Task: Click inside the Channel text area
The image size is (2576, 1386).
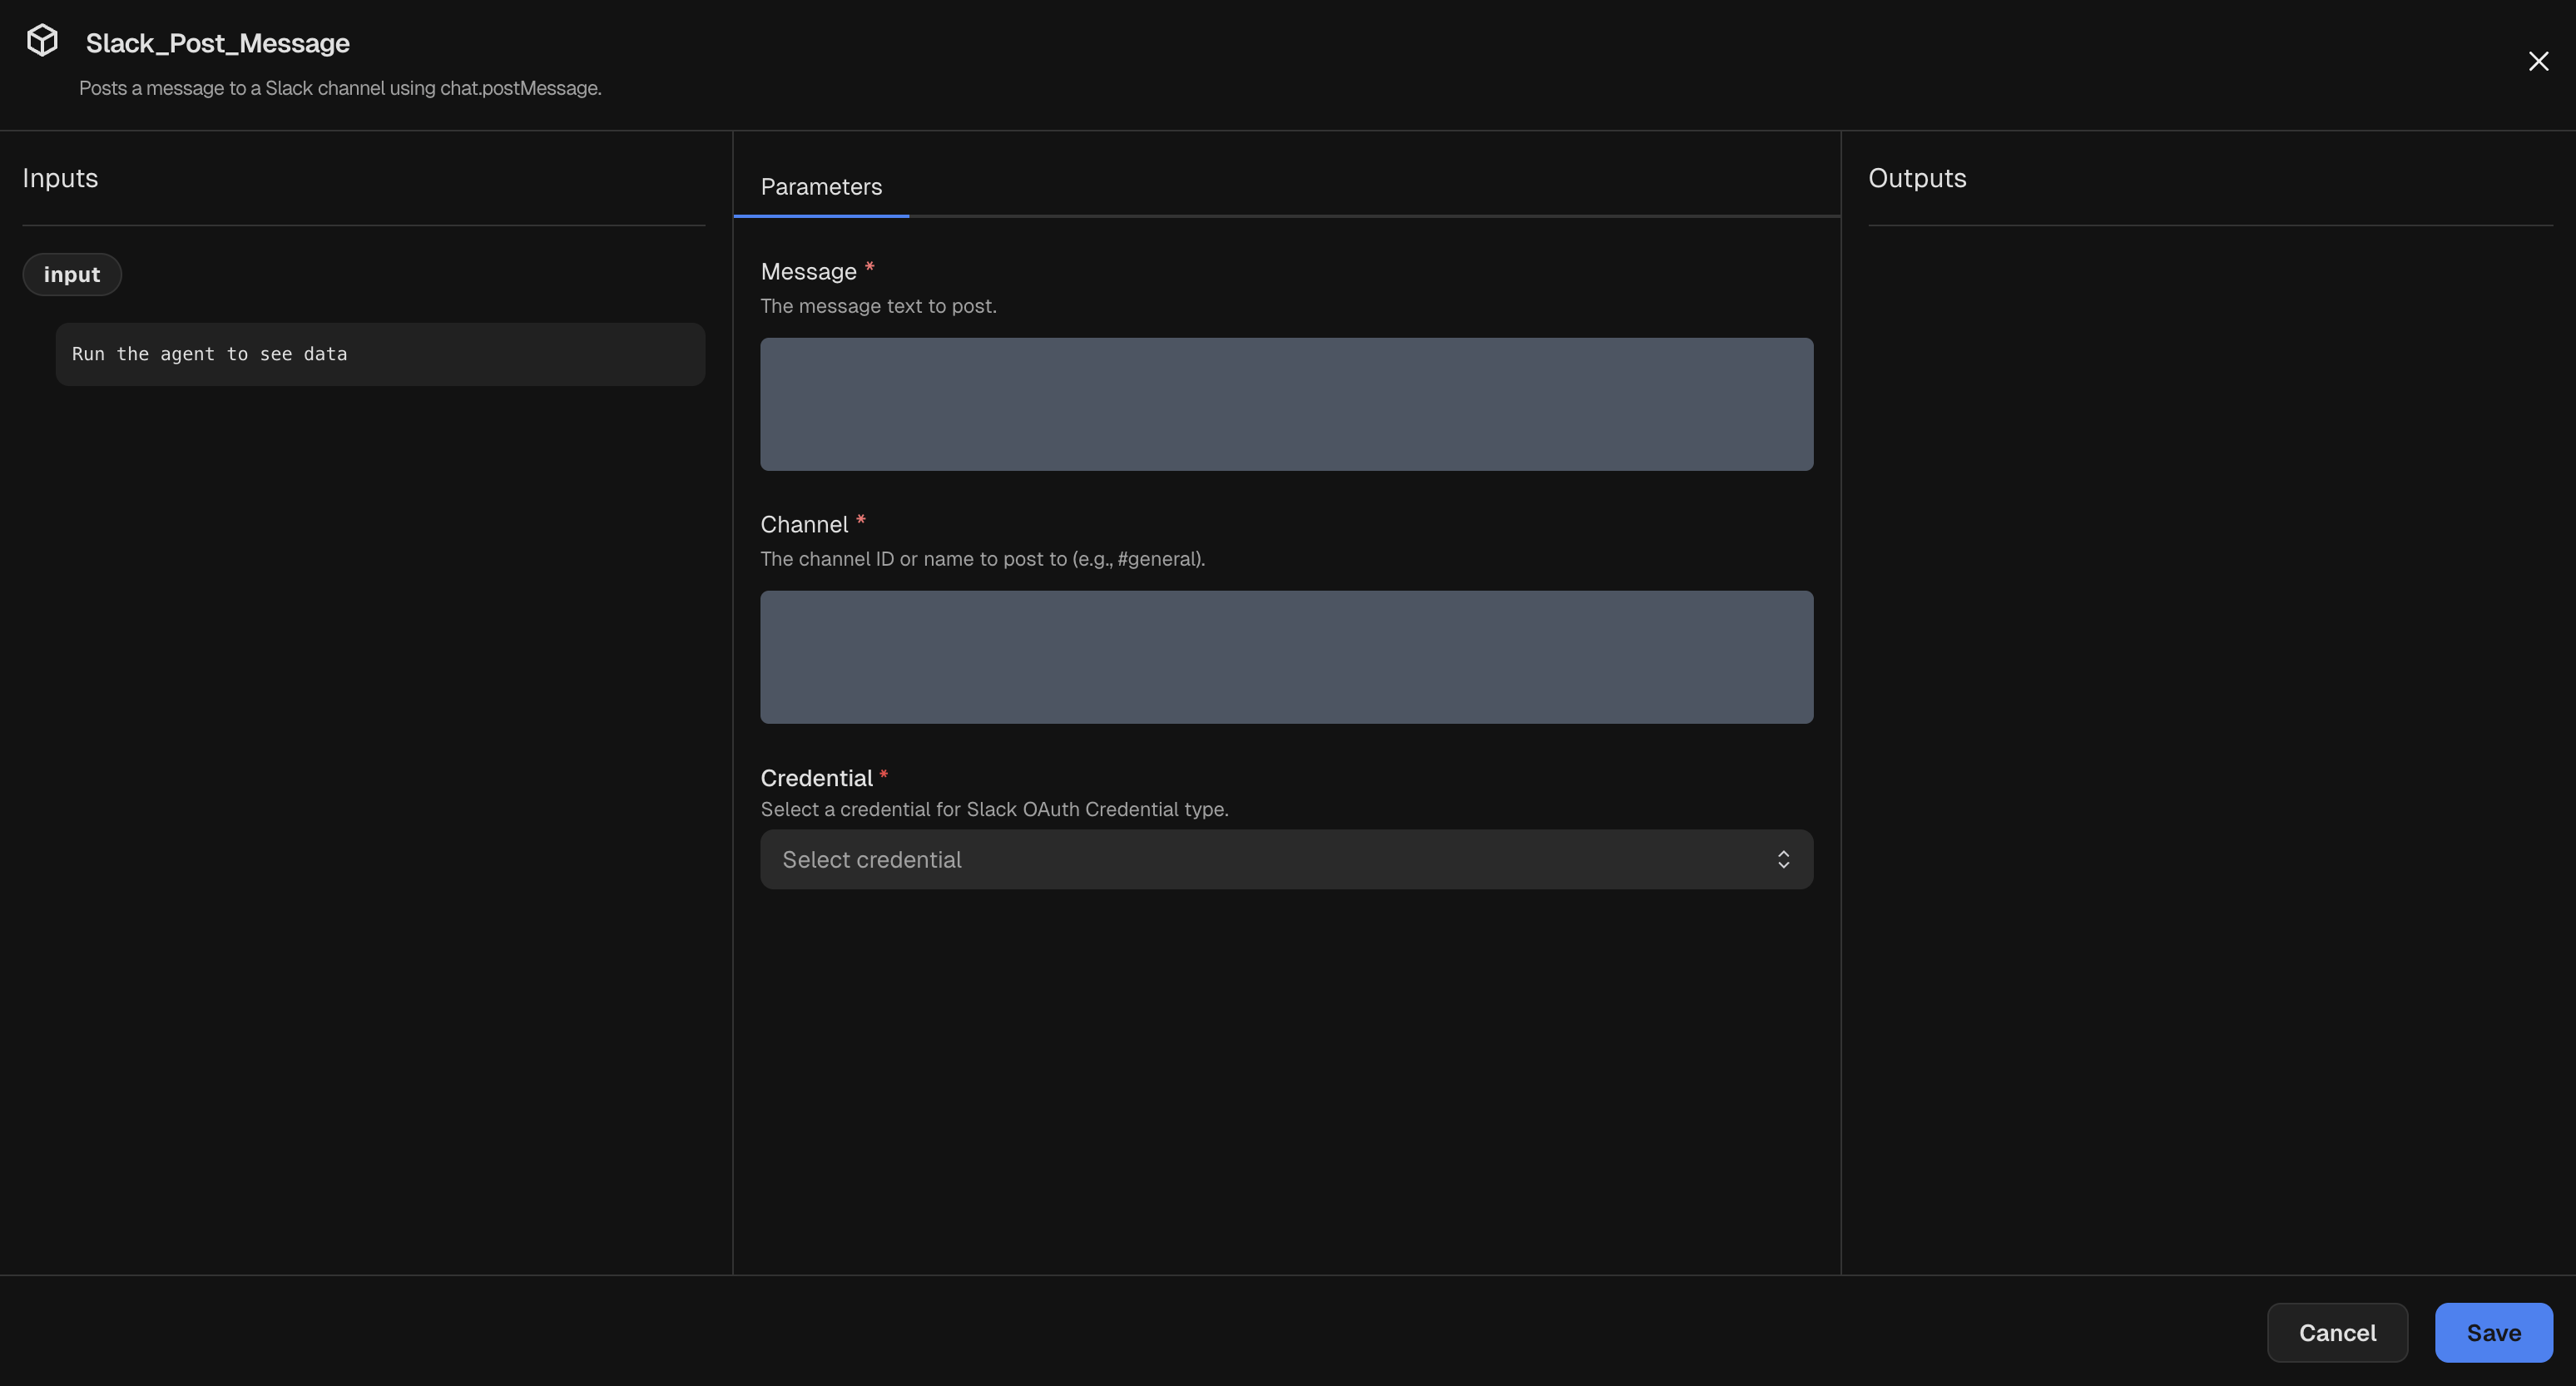Action: 1286,657
